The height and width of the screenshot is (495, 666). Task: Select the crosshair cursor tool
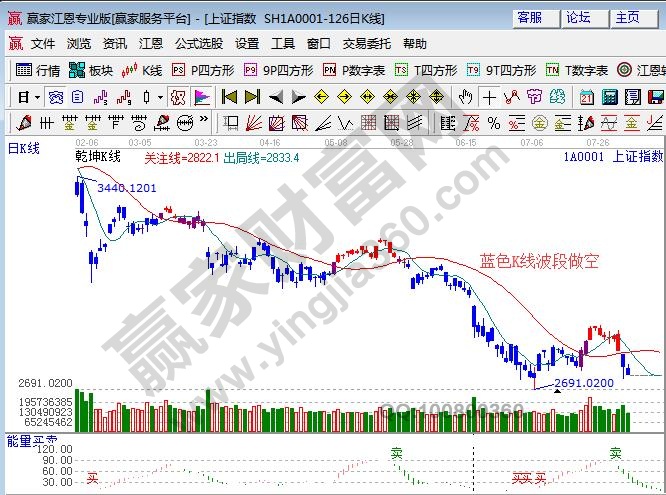[489, 97]
